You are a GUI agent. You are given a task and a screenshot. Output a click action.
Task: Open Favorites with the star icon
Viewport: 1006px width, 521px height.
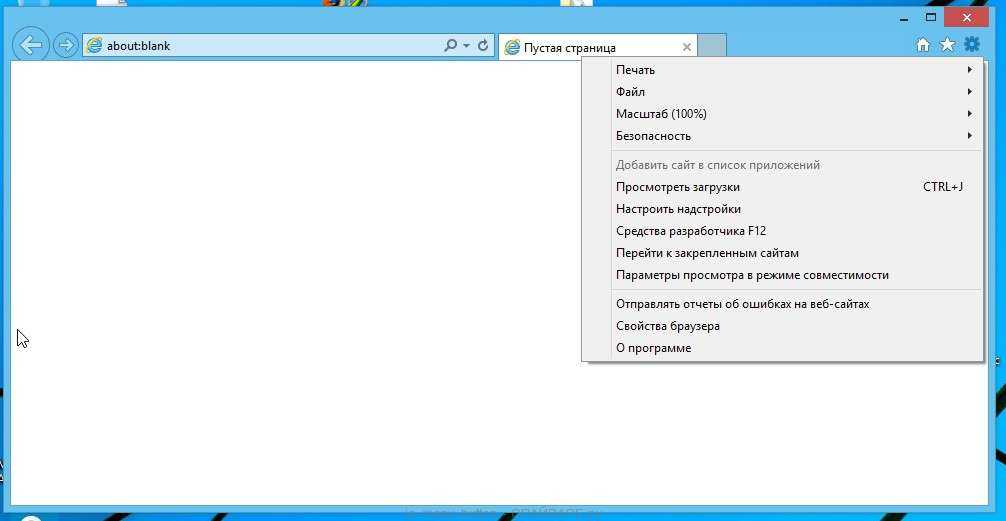click(x=947, y=45)
